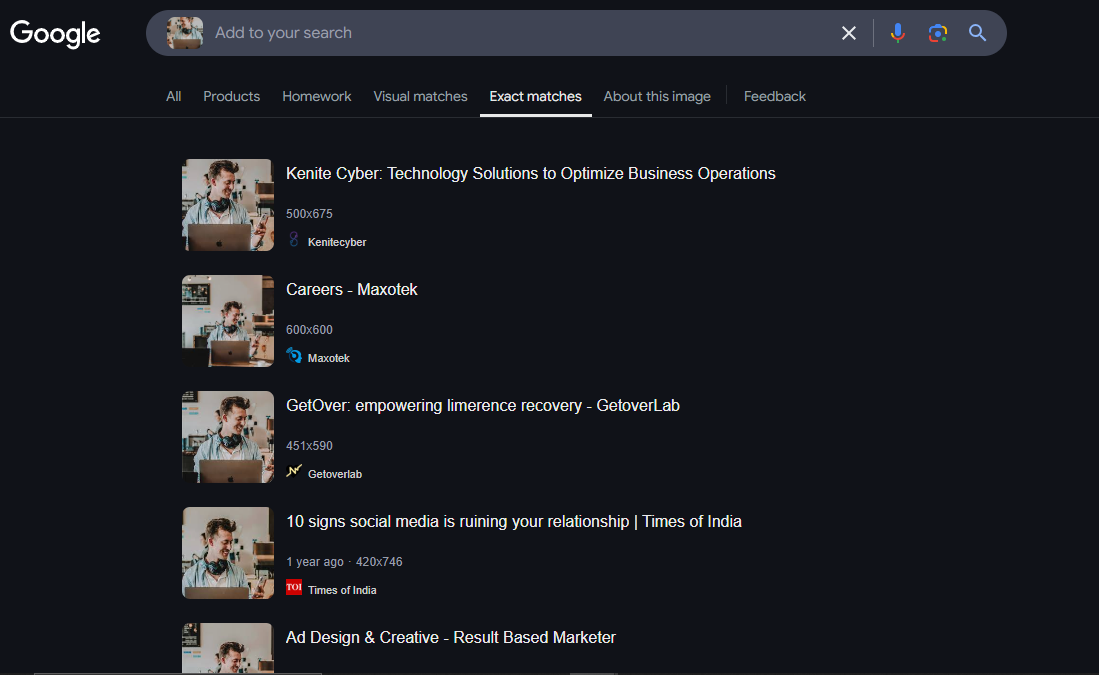The width and height of the screenshot is (1099, 675).
Task: Switch to the Homework tab
Action: tap(317, 96)
